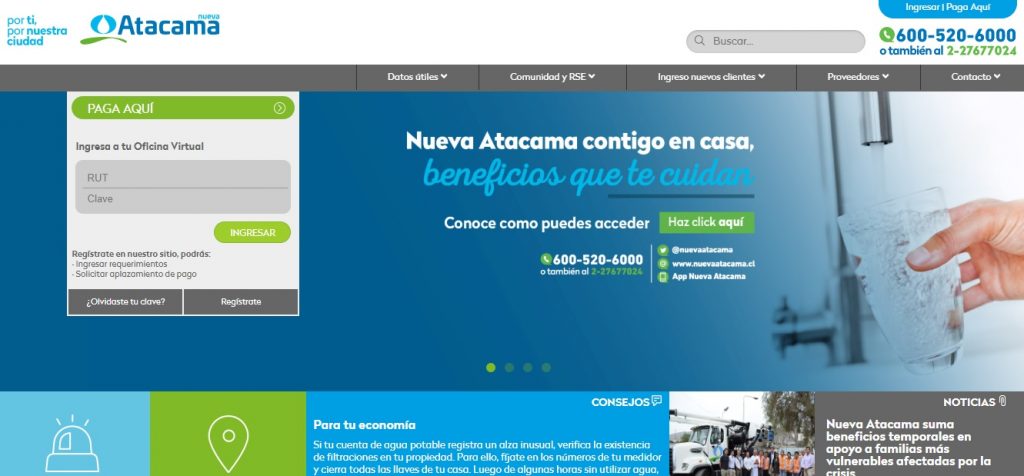Click the arrow icon on Paga Aquí
1024x476 pixels.
pyautogui.click(x=280, y=108)
